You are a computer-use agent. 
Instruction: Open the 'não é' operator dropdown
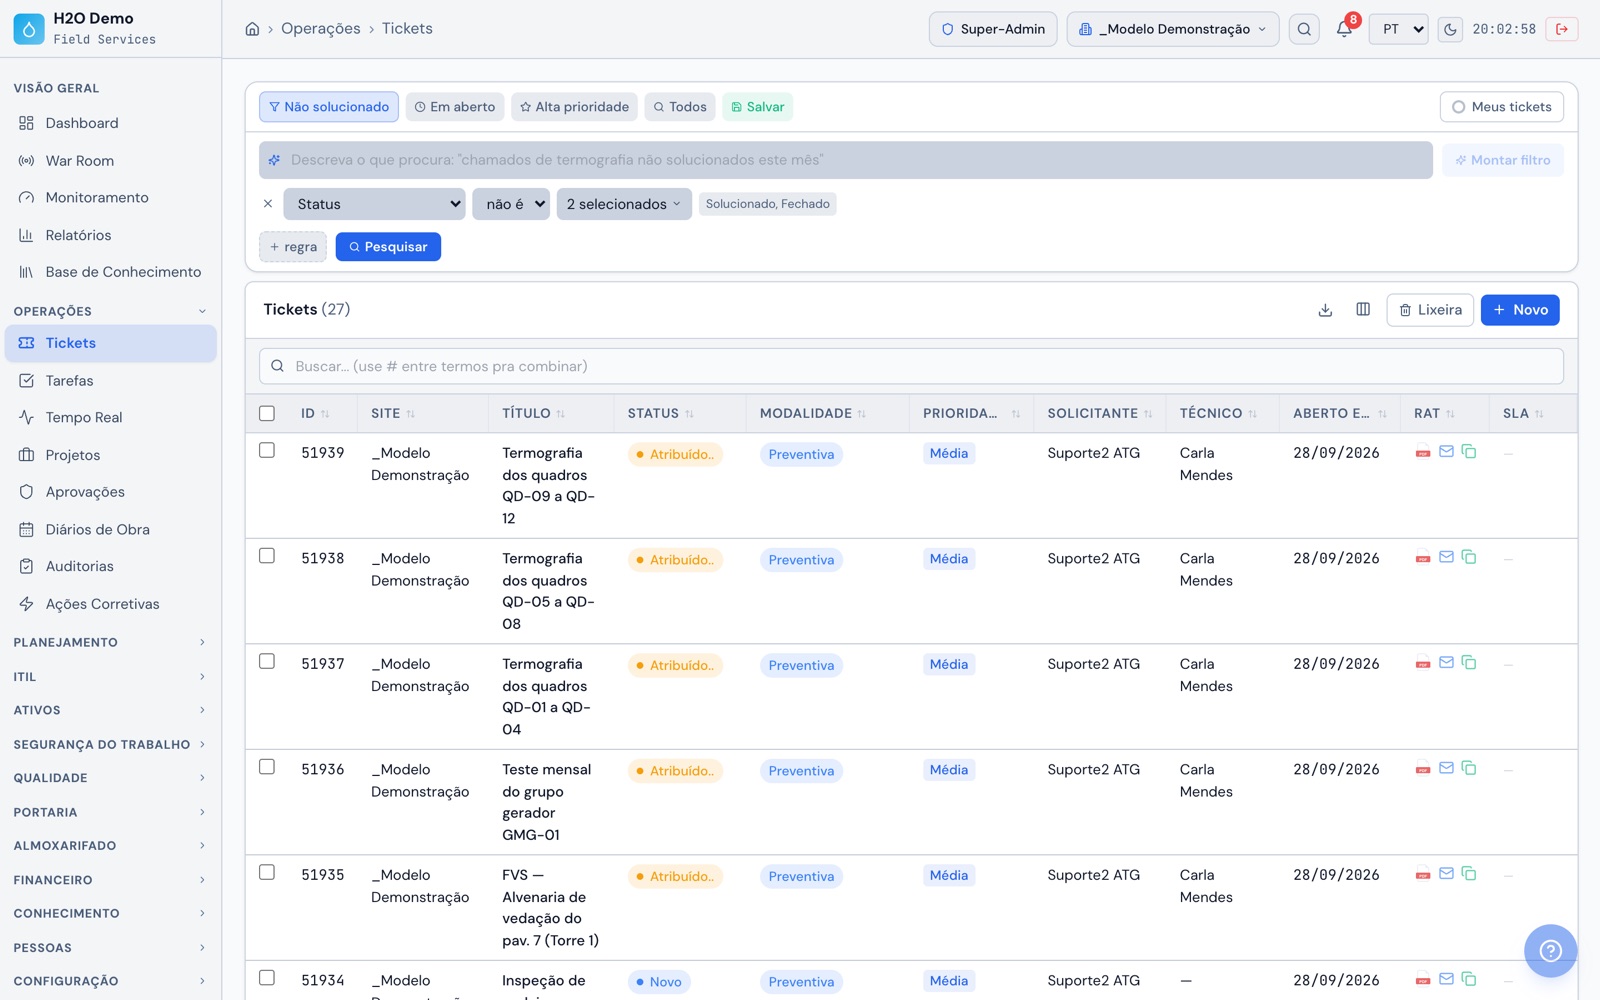511,204
